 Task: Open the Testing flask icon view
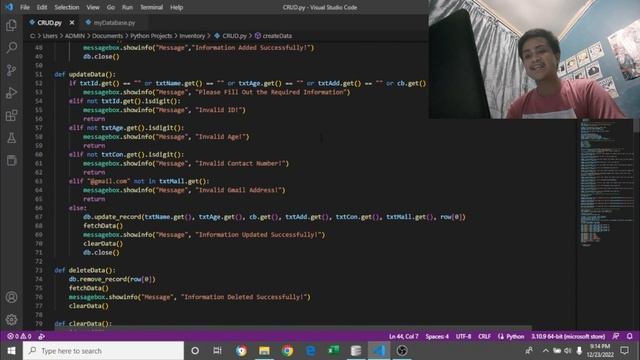click(11, 138)
